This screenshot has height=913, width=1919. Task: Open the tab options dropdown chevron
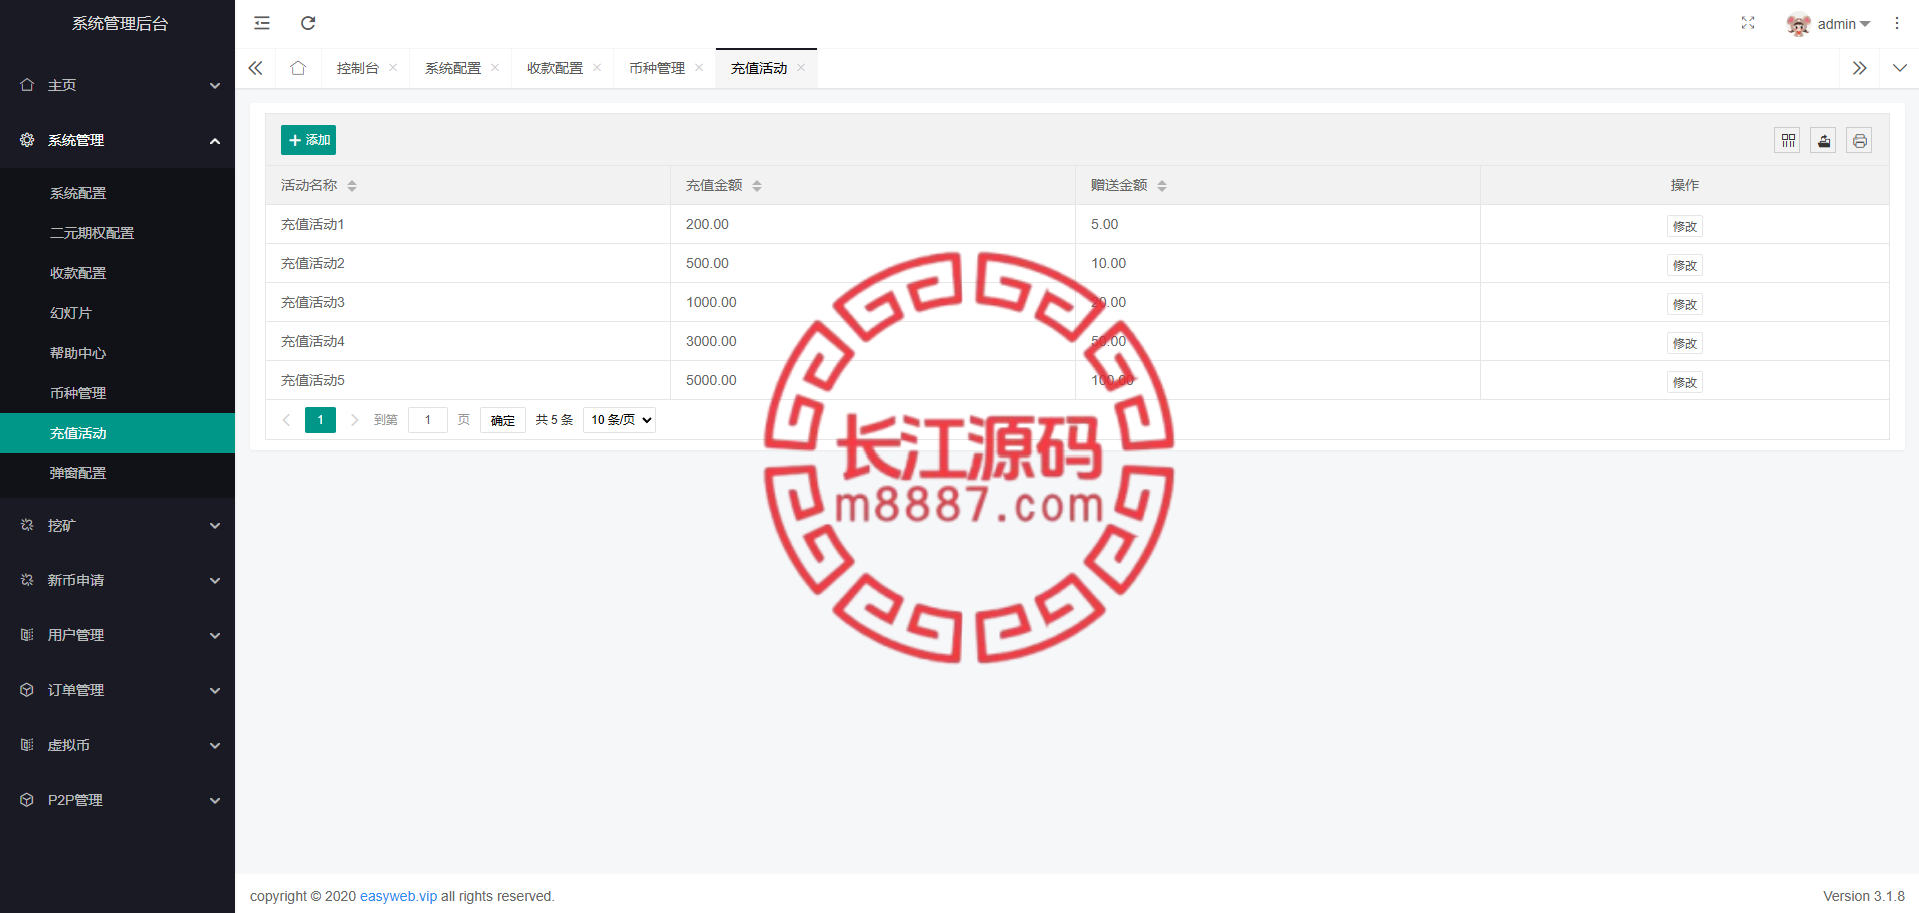click(x=1900, y=68)
